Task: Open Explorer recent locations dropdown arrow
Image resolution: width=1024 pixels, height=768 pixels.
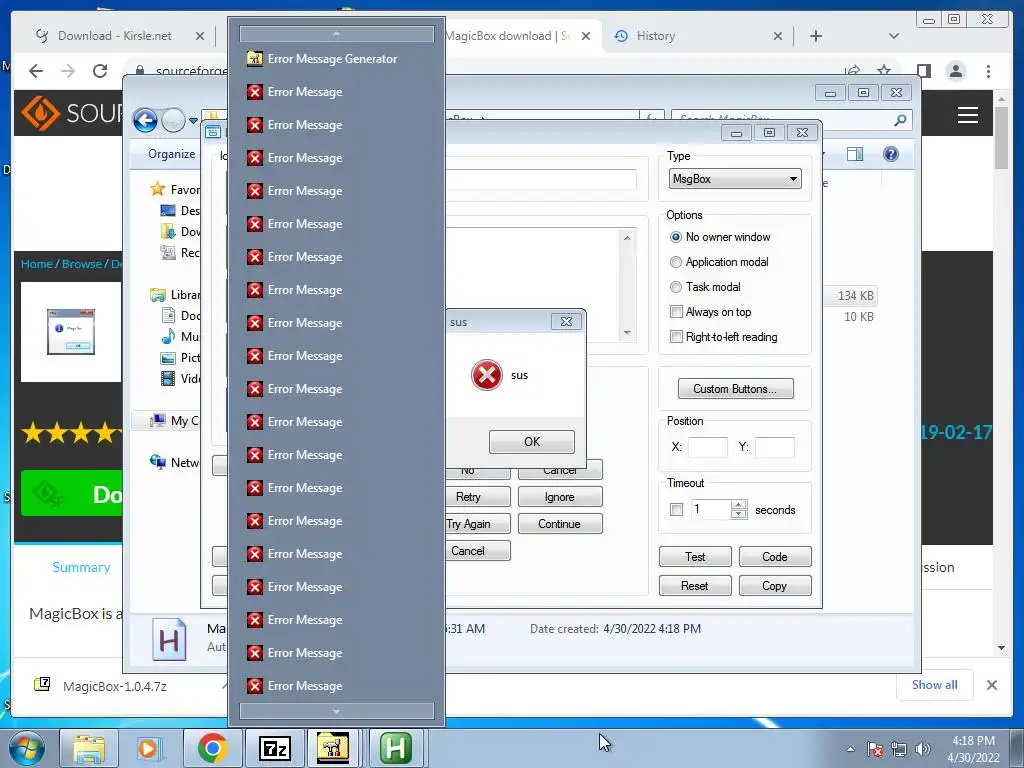Action: click(193, 121)
